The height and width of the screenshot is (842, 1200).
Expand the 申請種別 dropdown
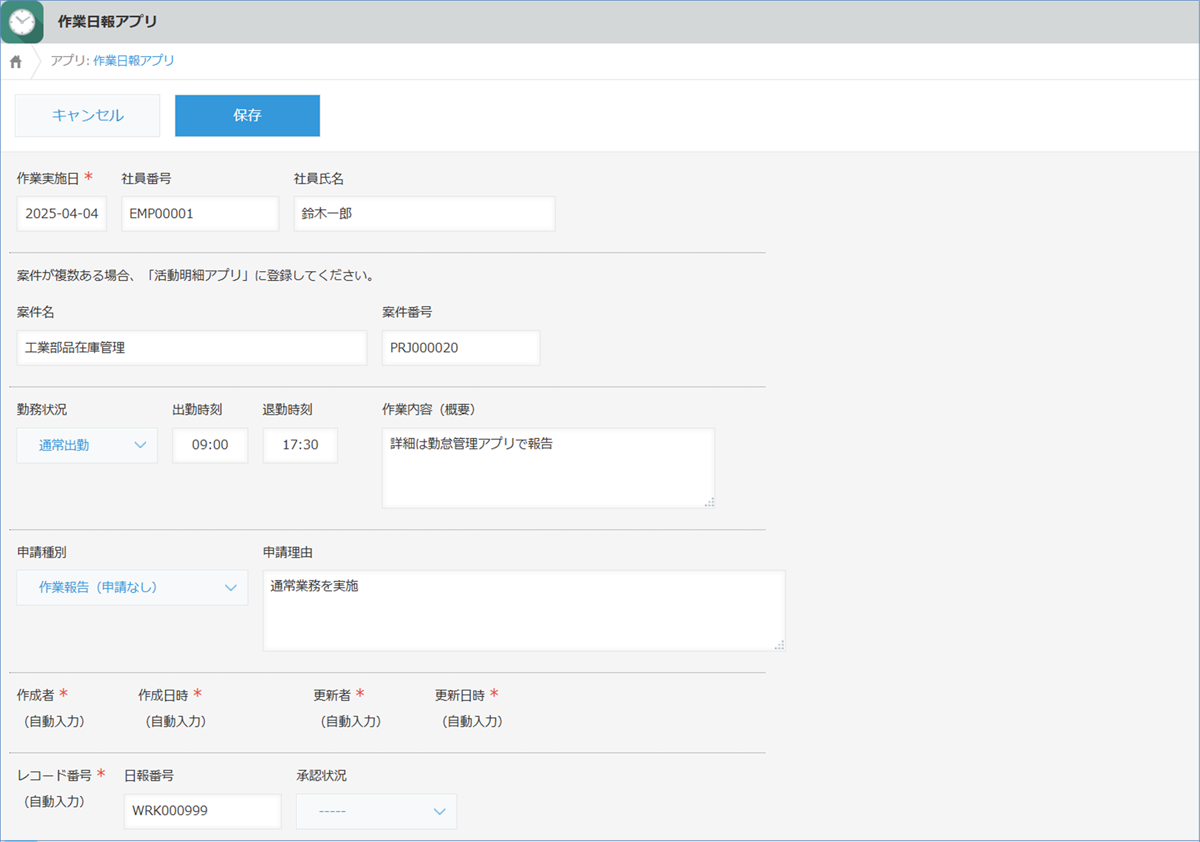[132, 587]
